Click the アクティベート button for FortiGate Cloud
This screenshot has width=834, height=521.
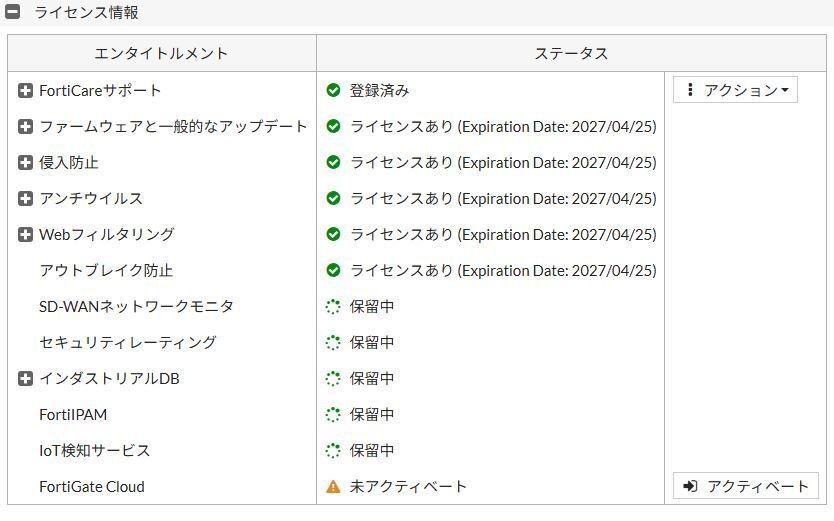click(746, 486)
